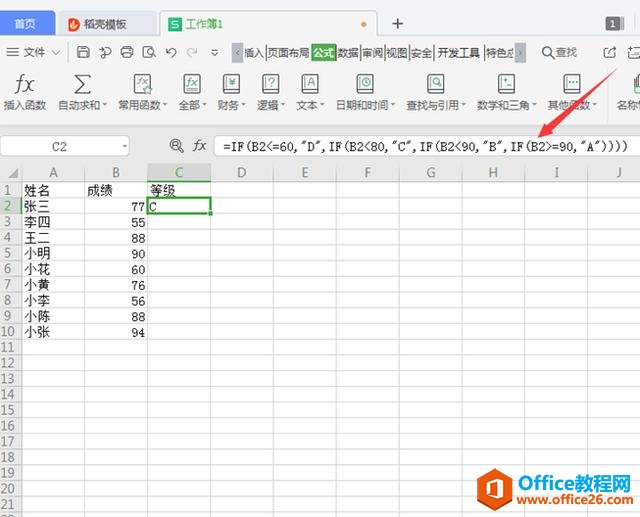Switch to the Data (数据) ribbon tab

(348, 53)
